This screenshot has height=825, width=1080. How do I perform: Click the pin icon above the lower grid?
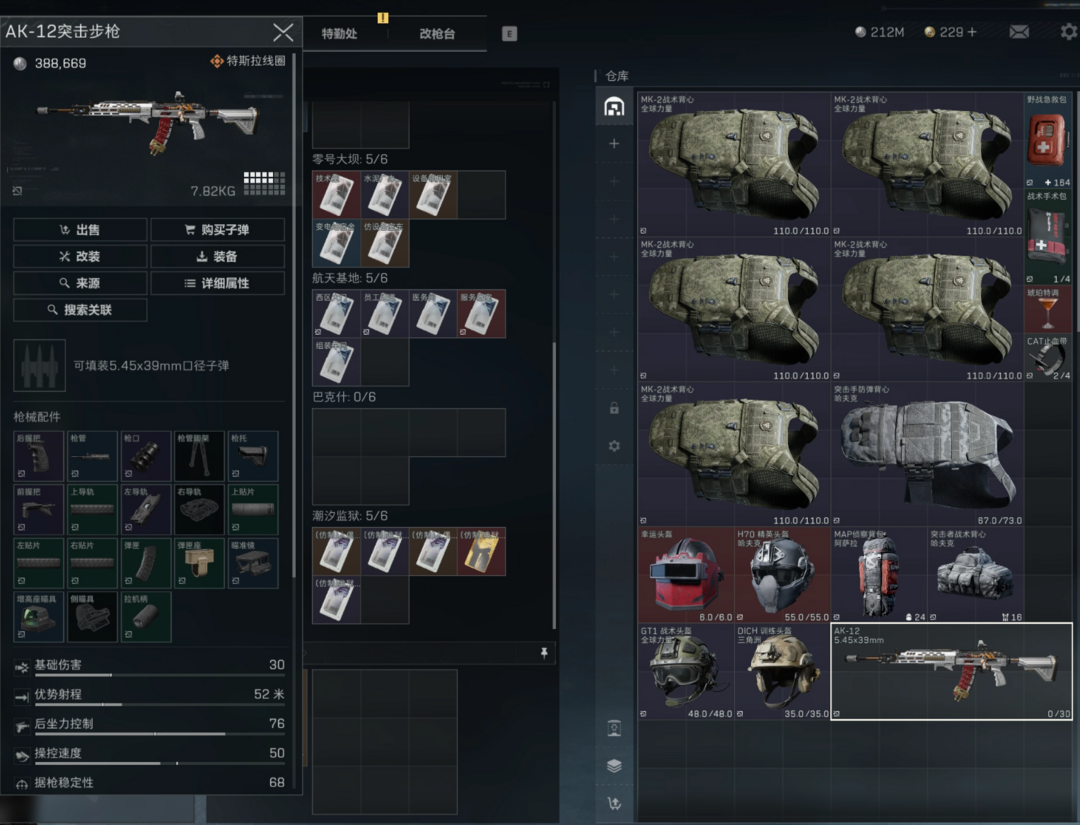tap(544, 653)
